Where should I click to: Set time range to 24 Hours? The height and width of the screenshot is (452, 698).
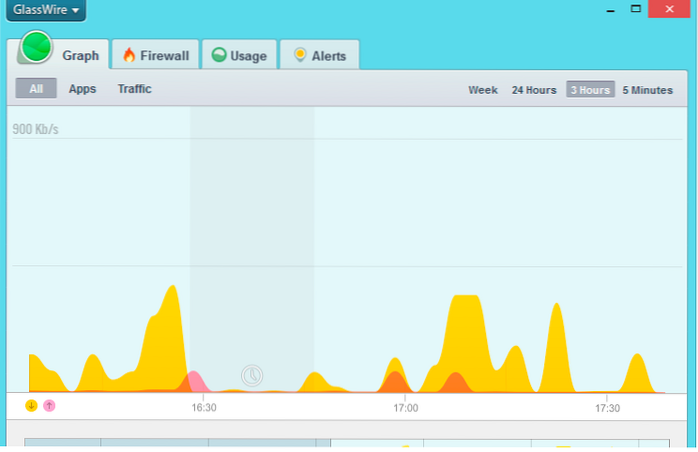534,90
